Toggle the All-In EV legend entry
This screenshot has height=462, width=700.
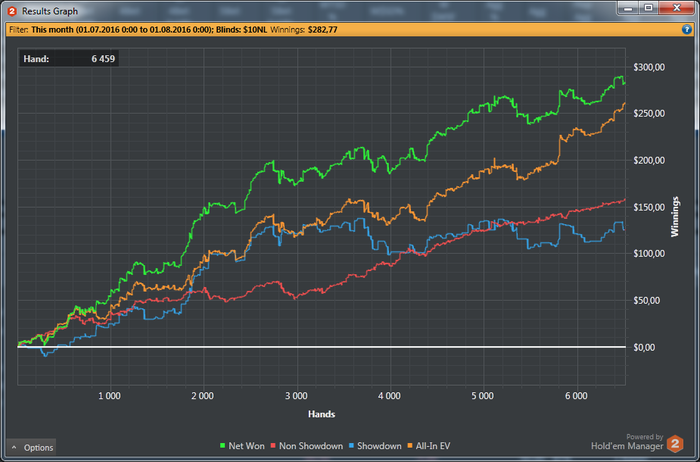coord(429,446)
